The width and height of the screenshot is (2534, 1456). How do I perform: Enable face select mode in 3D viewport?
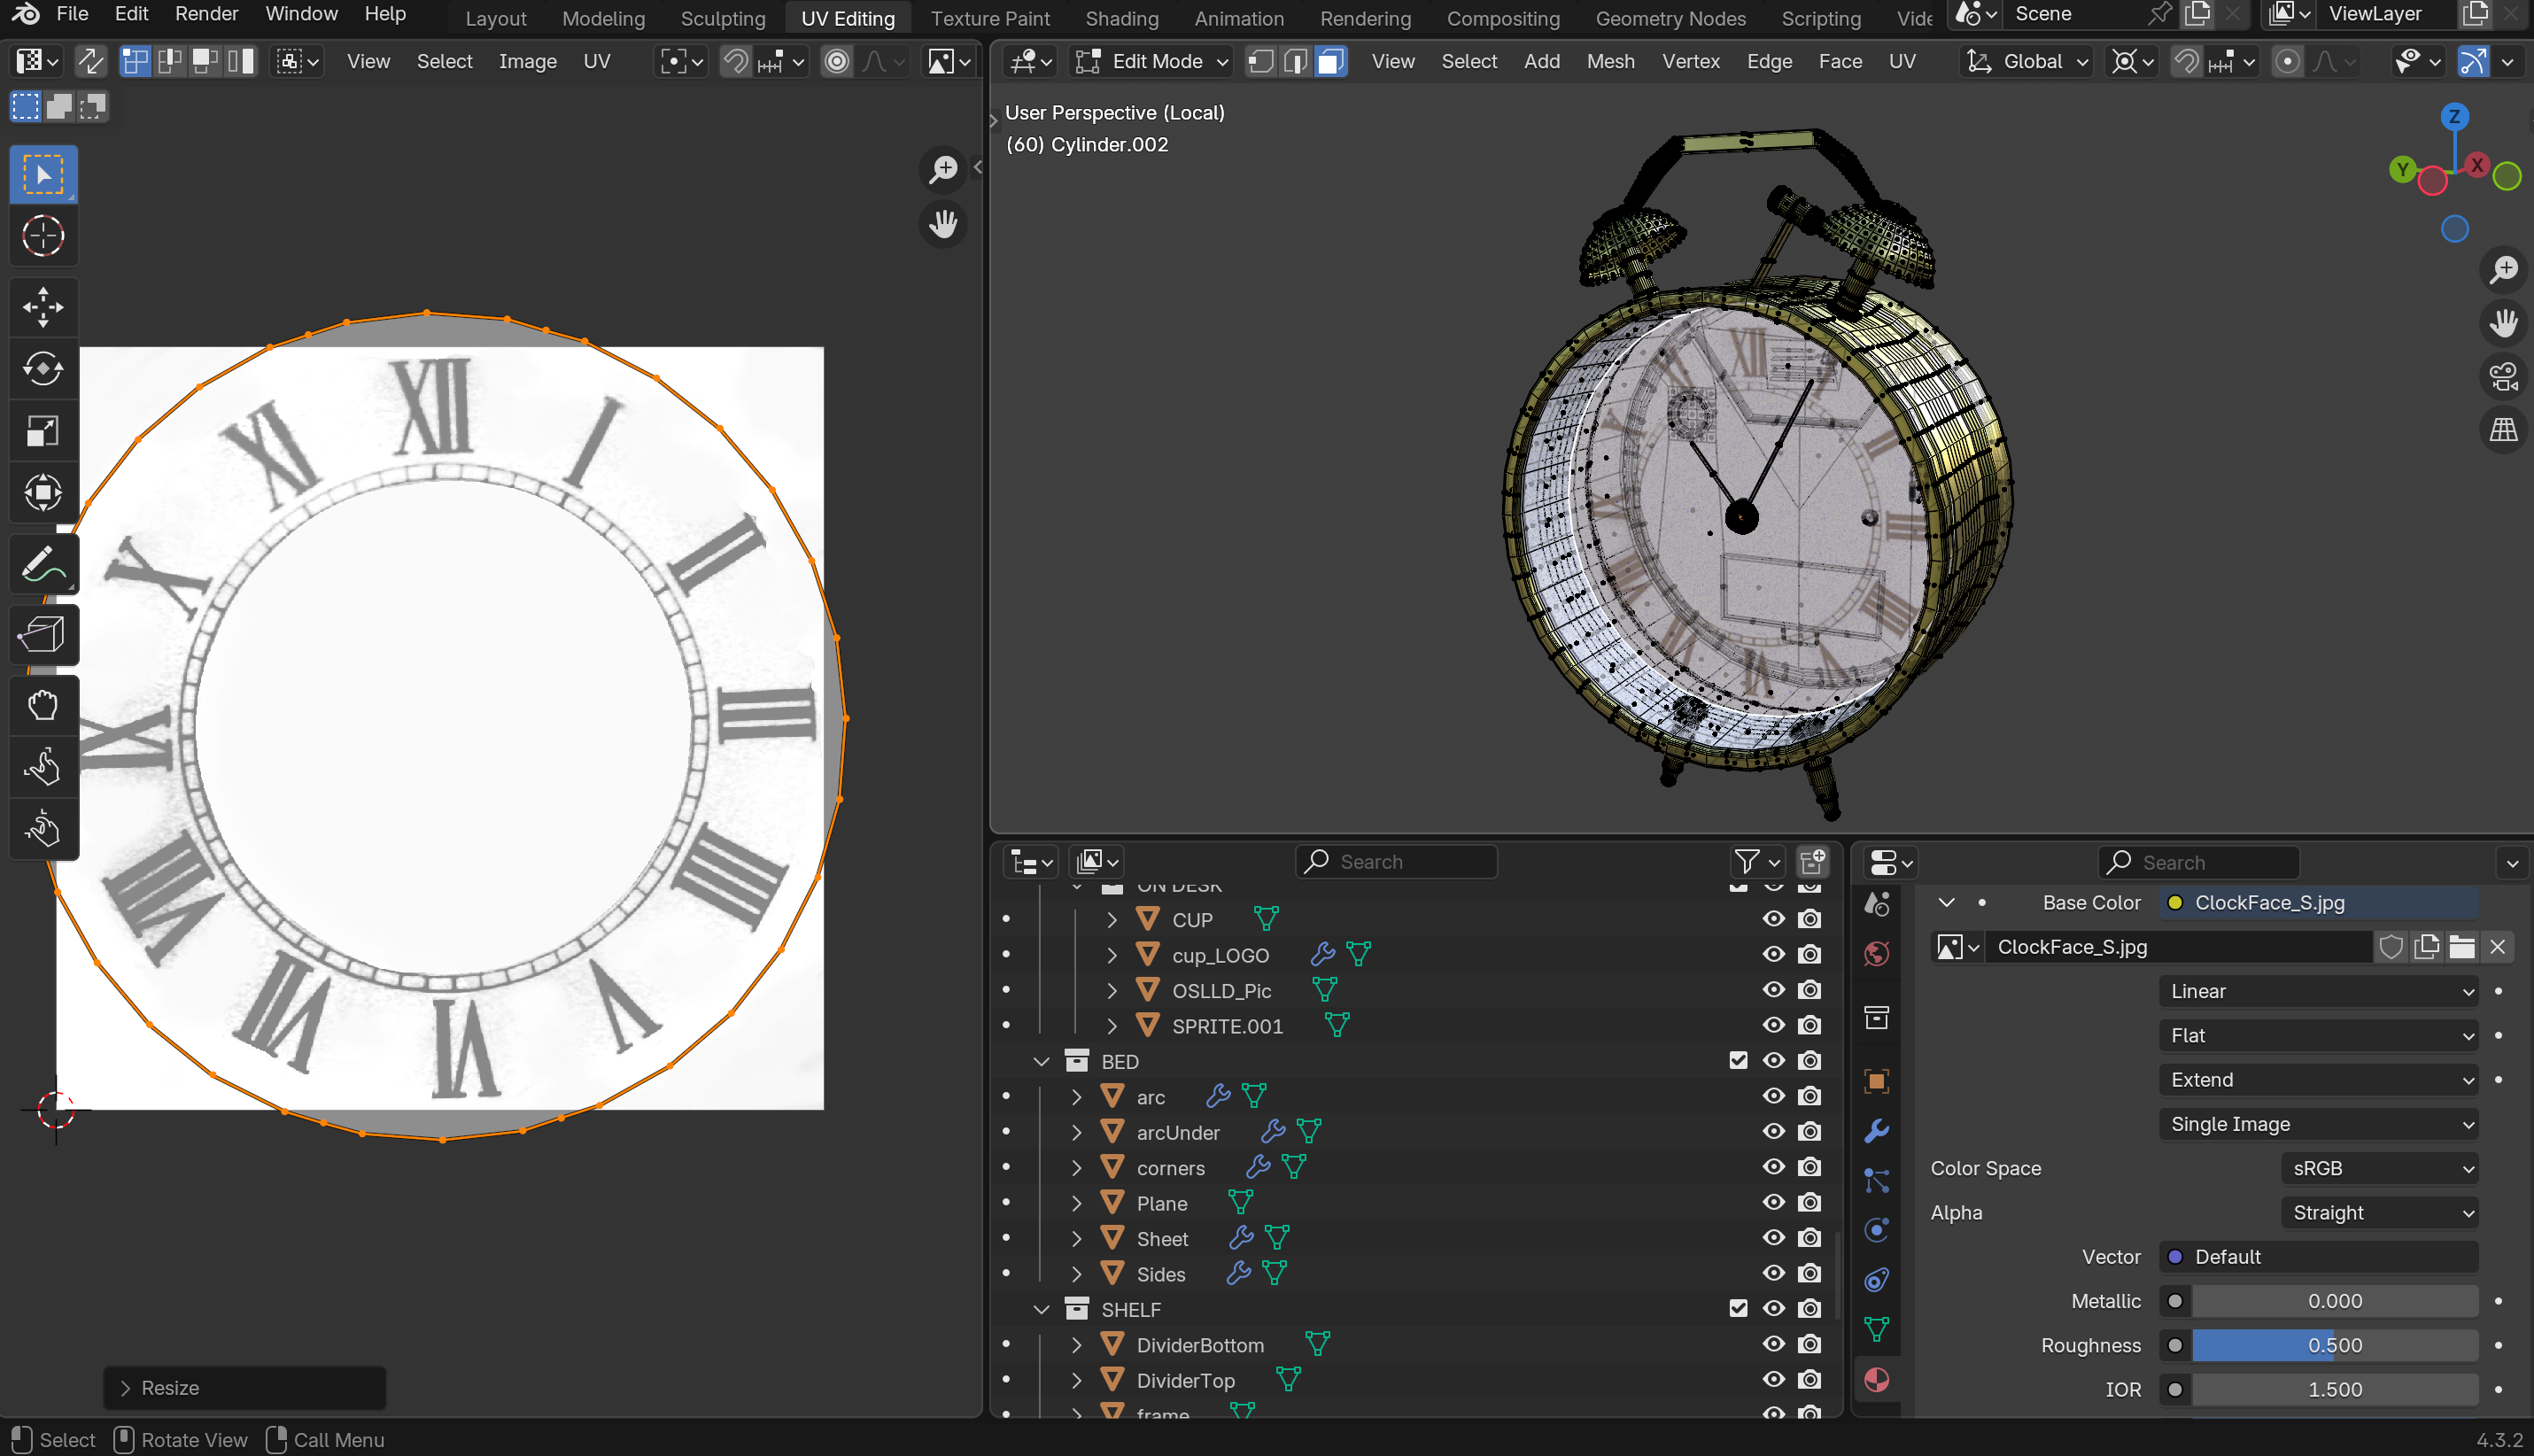point(1330,61)
